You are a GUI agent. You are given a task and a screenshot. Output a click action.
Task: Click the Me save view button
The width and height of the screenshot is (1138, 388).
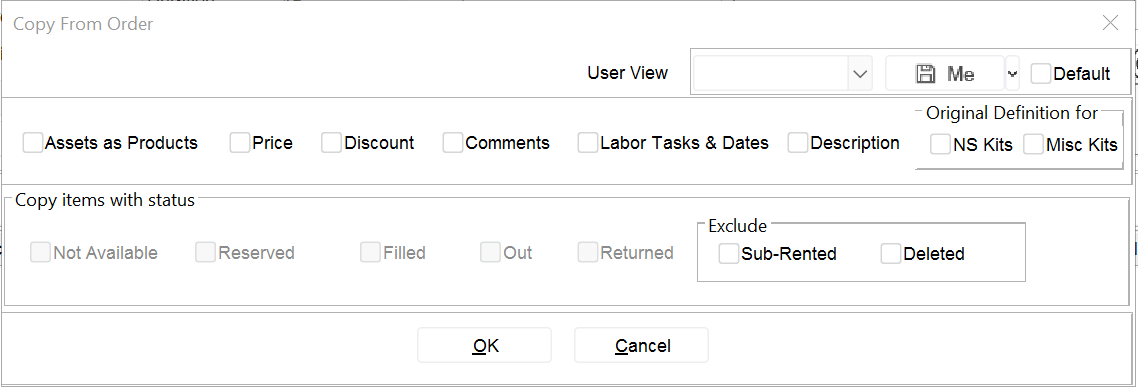pyautogui.click(x=945, y=73)
